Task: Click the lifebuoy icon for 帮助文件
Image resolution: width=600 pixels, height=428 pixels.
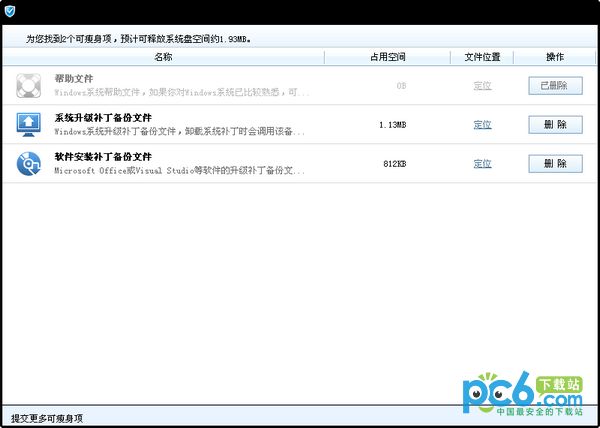Action: (30, 86)
